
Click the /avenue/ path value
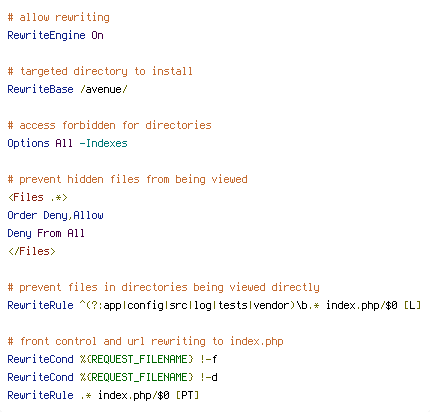click(x=104, y=89)
